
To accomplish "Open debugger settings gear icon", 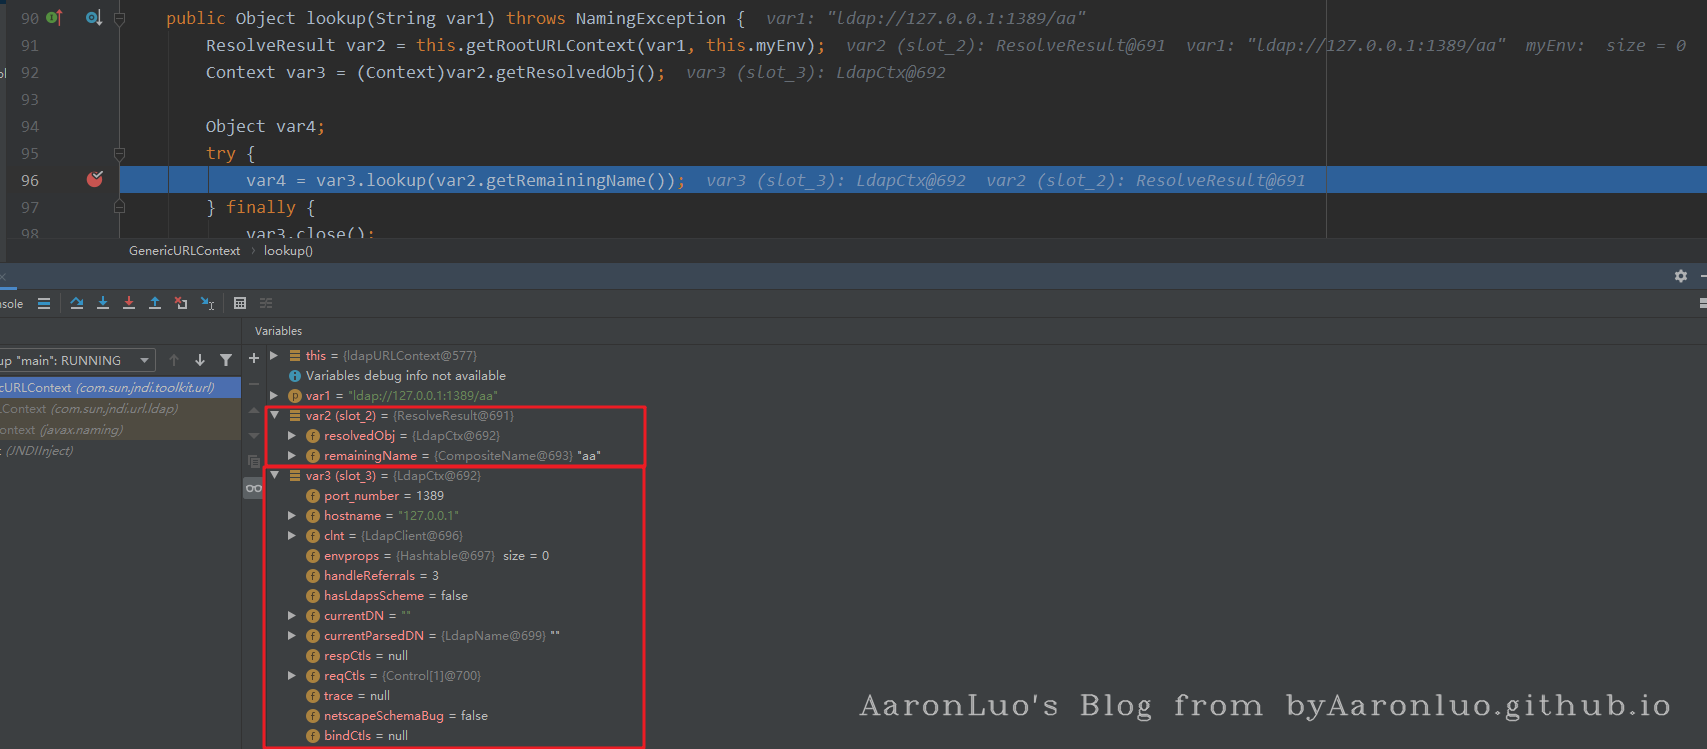I will point(1681,276).
